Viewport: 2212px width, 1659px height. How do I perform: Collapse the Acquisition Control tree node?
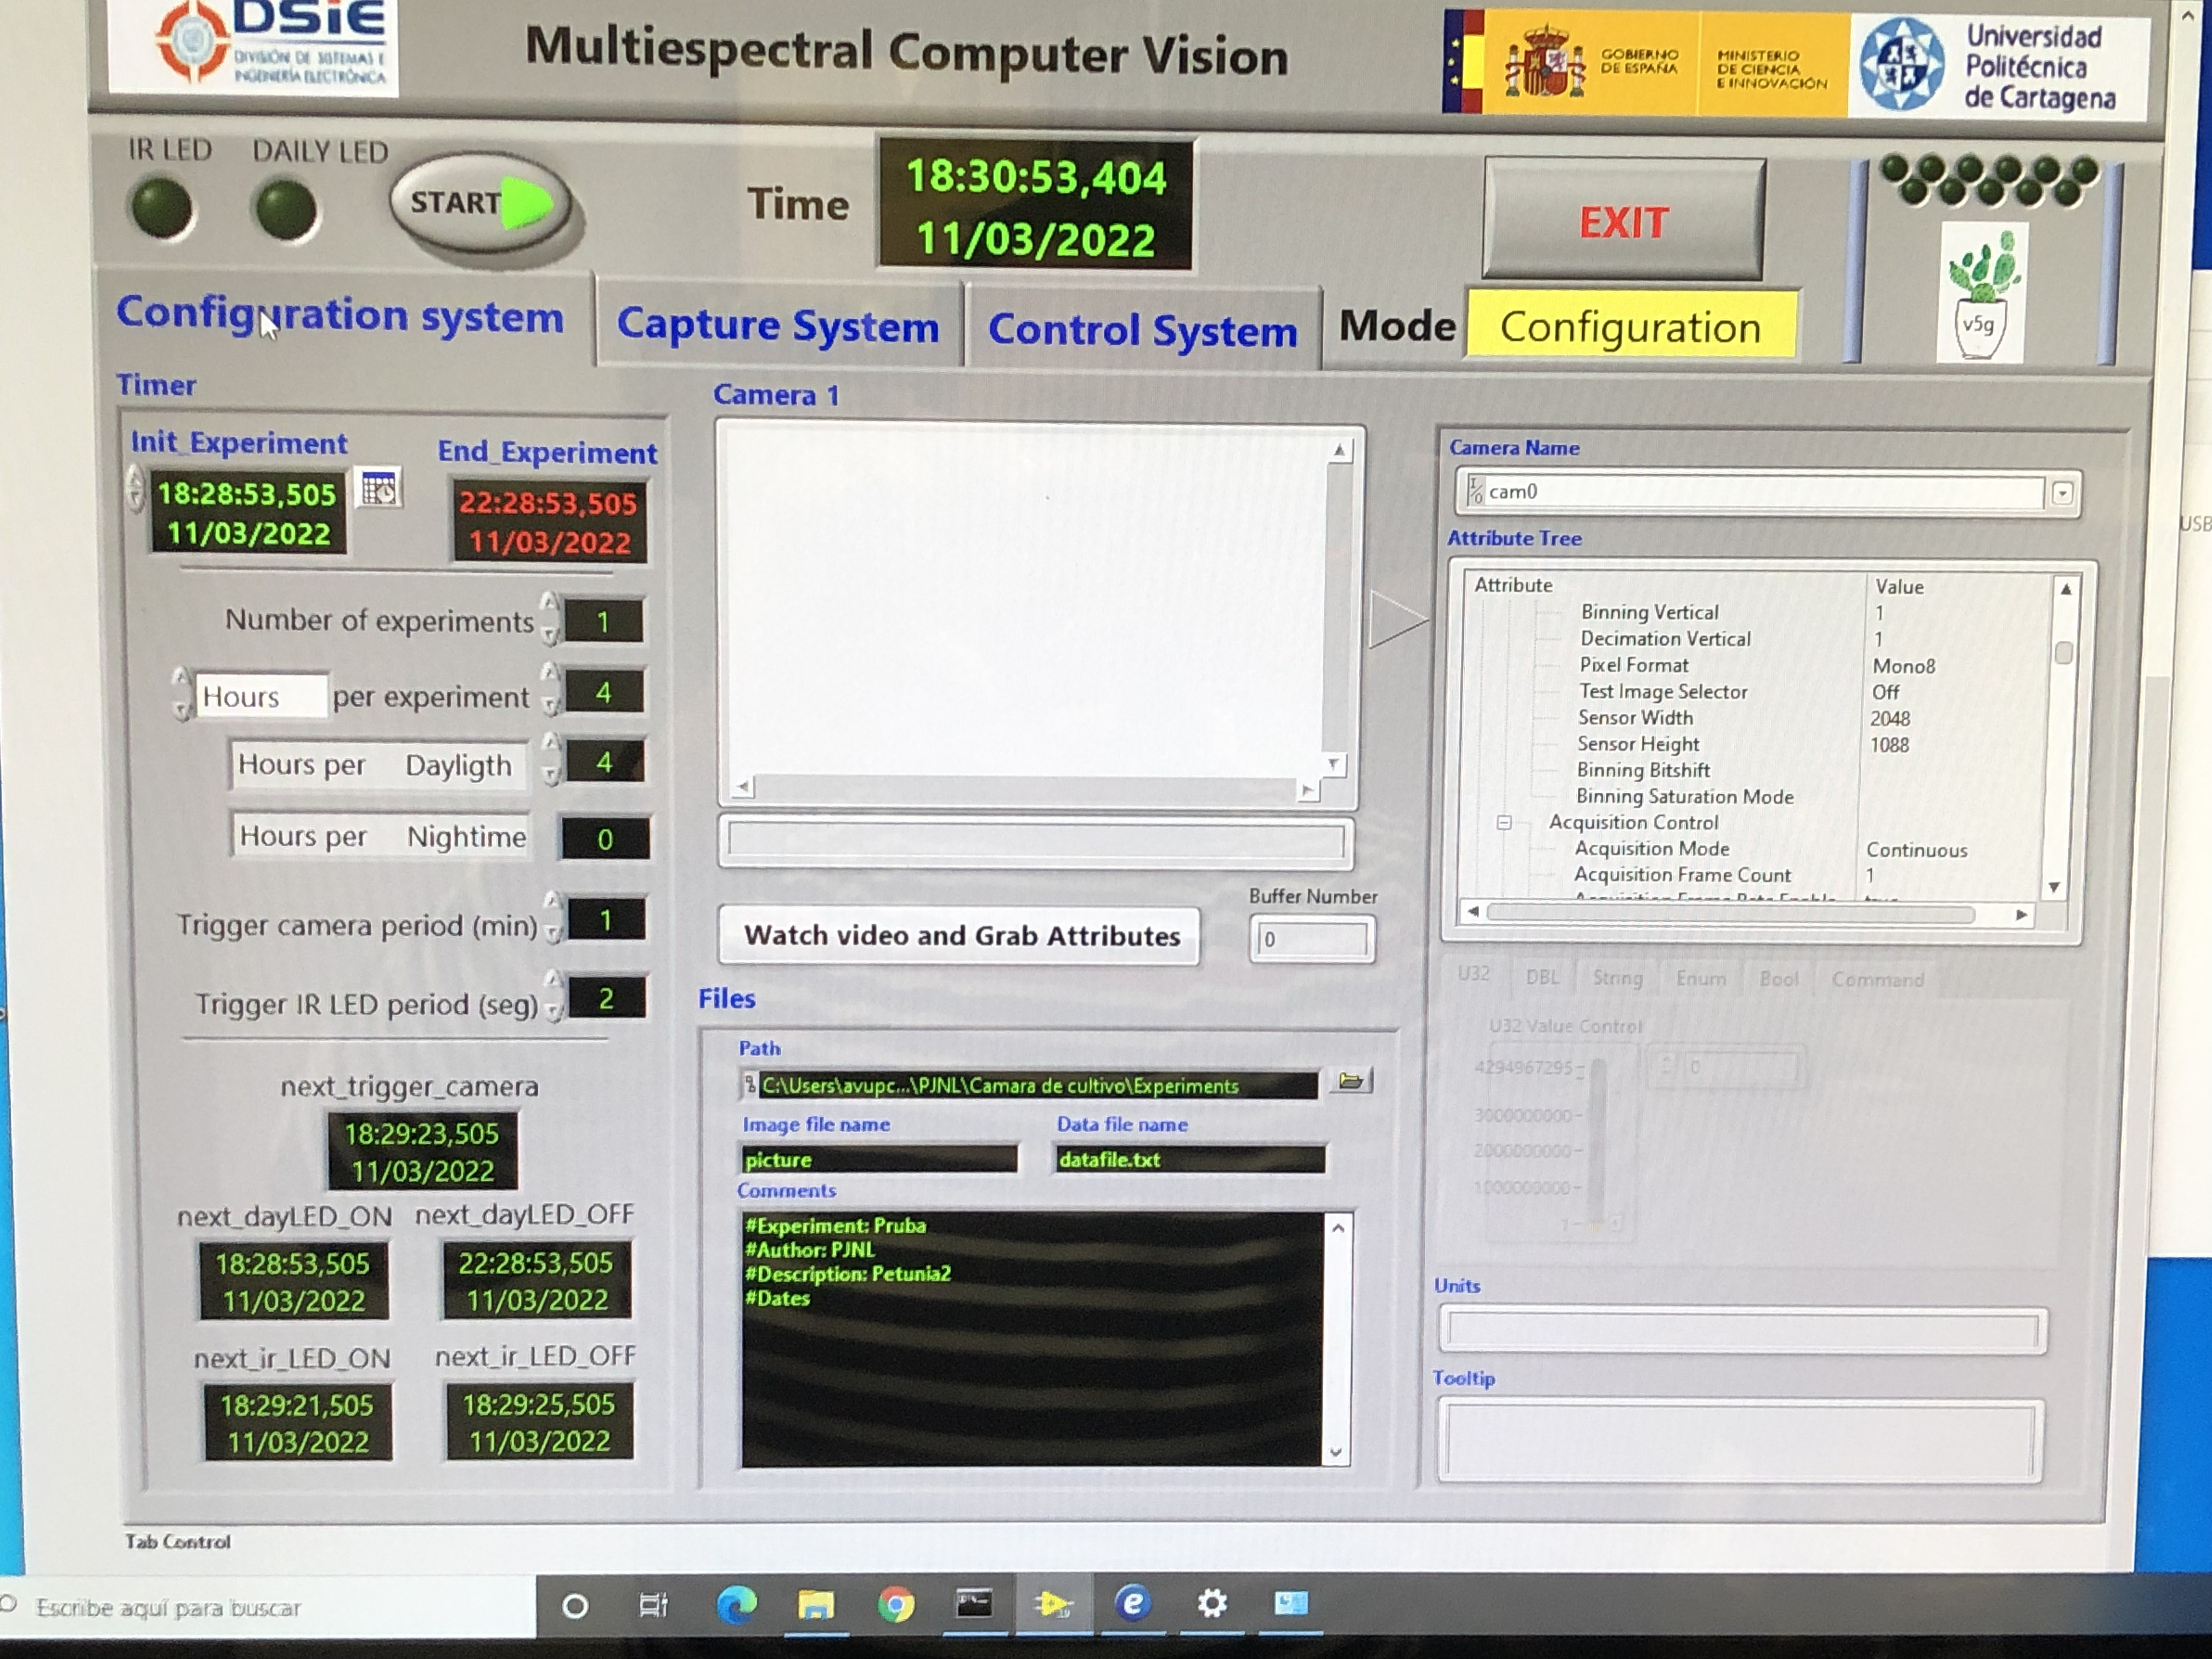pos(1503,823)
